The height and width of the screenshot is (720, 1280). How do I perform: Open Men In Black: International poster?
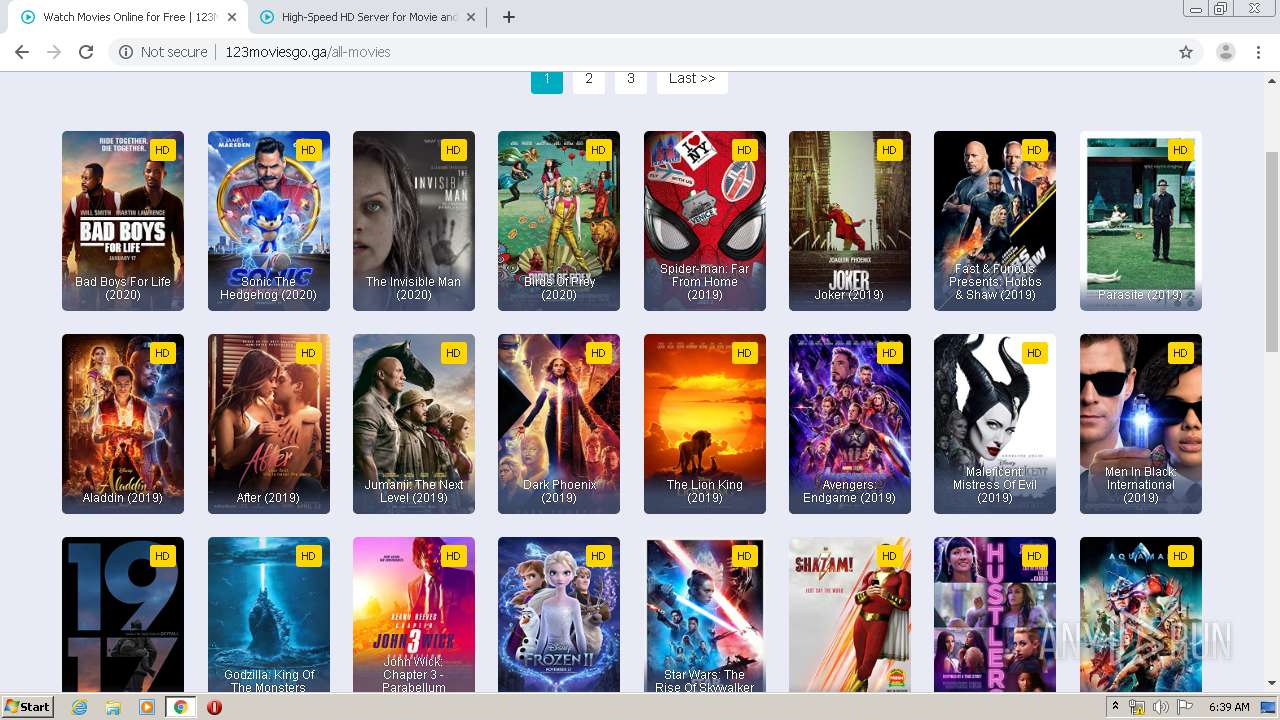1141,424
